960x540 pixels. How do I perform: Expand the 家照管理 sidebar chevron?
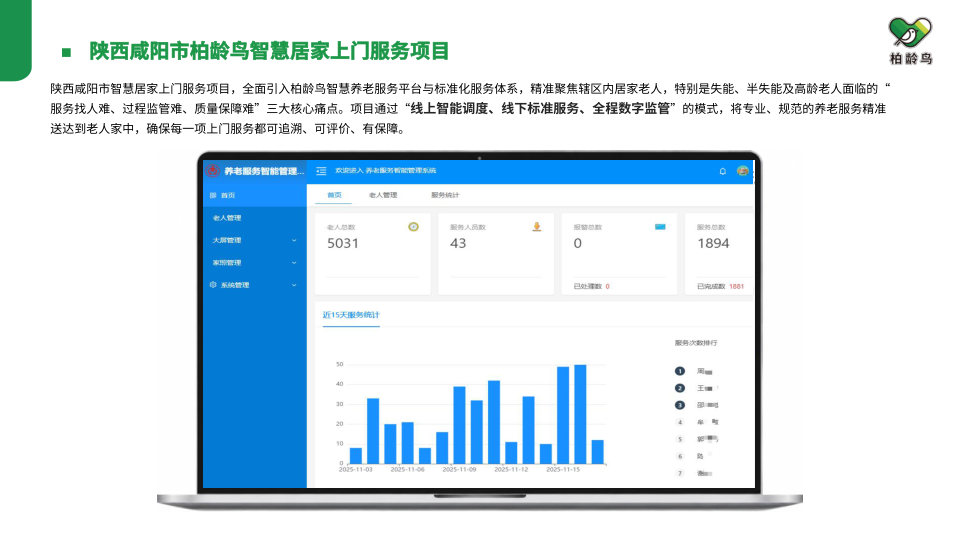click(294, 263)
